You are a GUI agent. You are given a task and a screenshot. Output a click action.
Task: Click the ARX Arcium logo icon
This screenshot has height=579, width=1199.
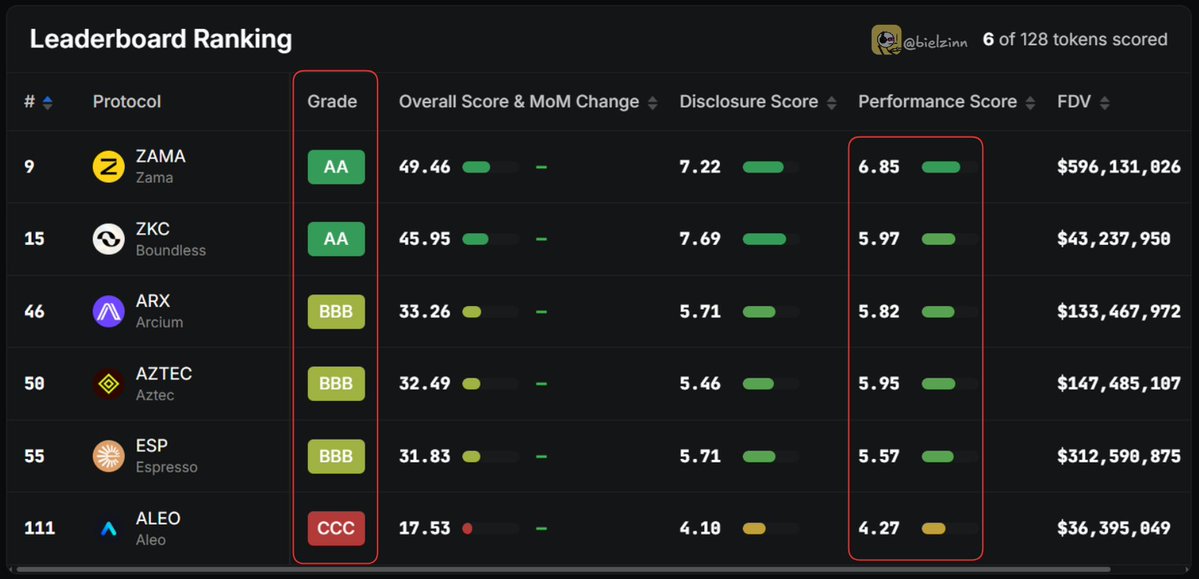coord(109,311)
